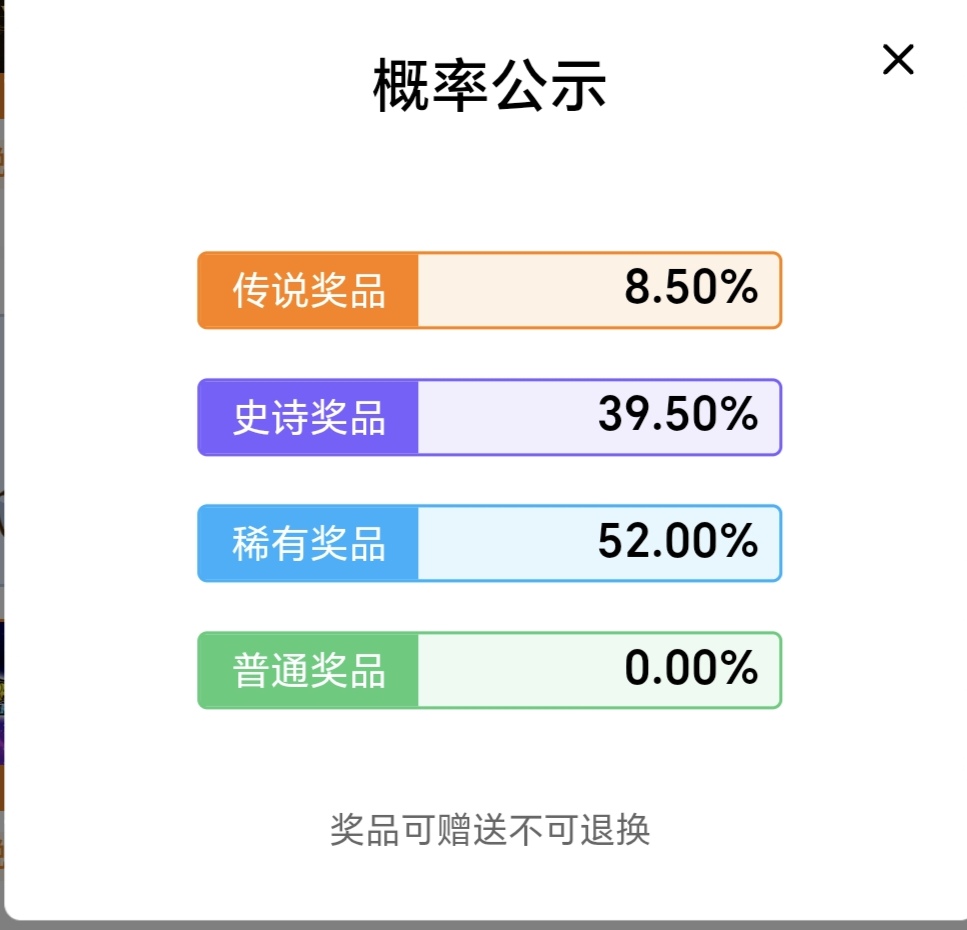967x930 pixels.
Task: Select the blue 稀有奖品 label
Action: tap(309, 543)
